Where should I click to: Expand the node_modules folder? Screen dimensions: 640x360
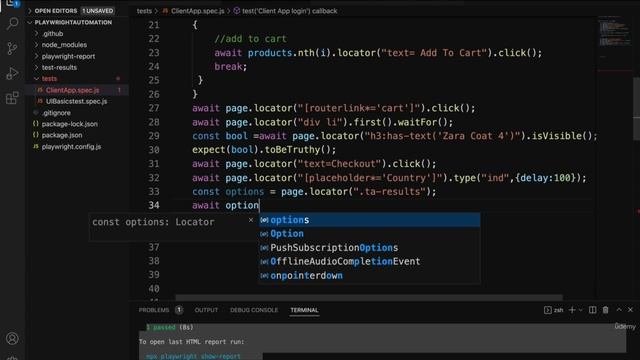click(x=64, y=44)
